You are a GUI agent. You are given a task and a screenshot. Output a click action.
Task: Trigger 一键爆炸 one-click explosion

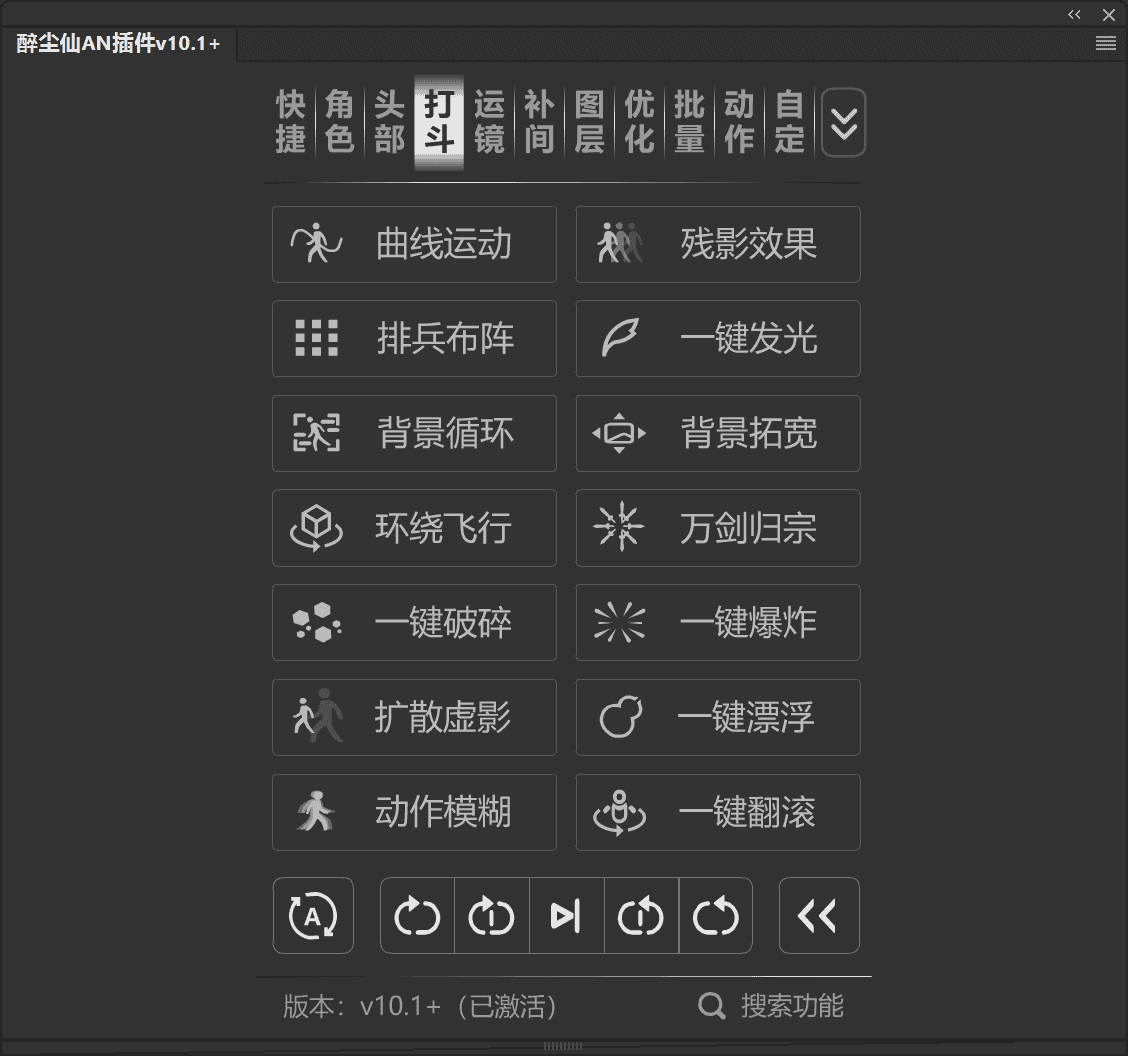pos(717,622)
